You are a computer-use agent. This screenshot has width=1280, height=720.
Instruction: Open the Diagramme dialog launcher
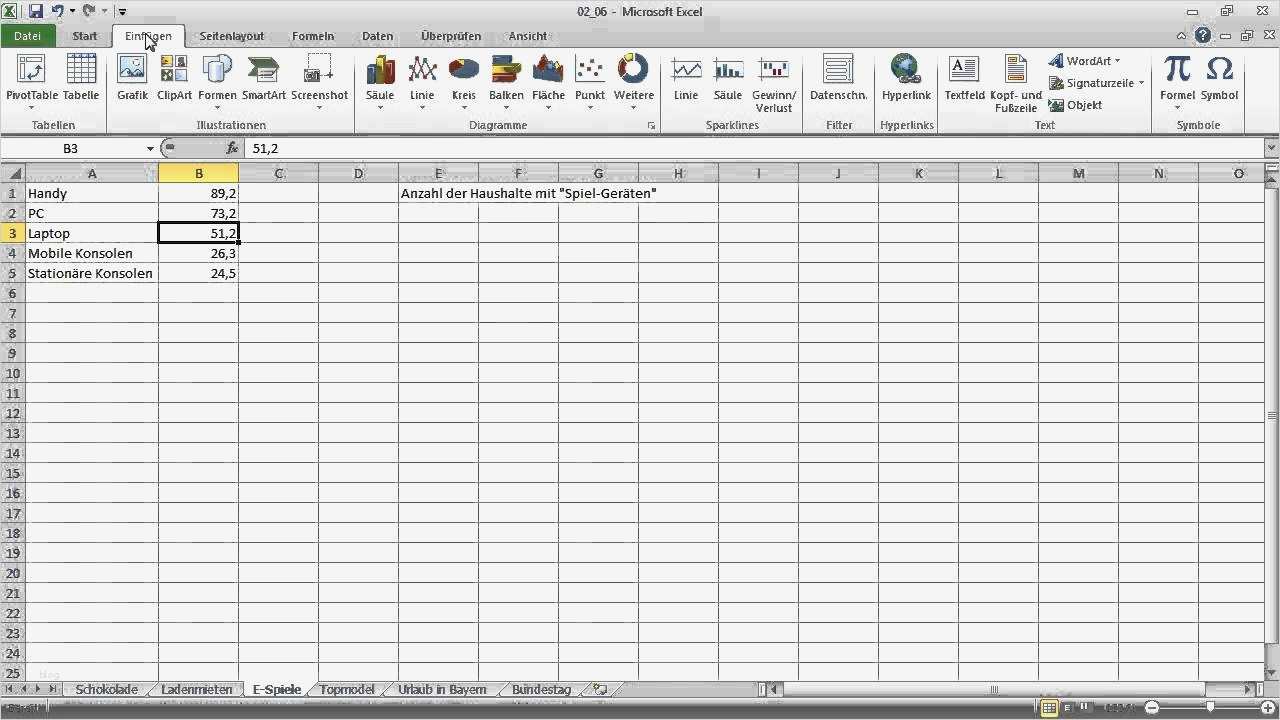pos(651,126)
